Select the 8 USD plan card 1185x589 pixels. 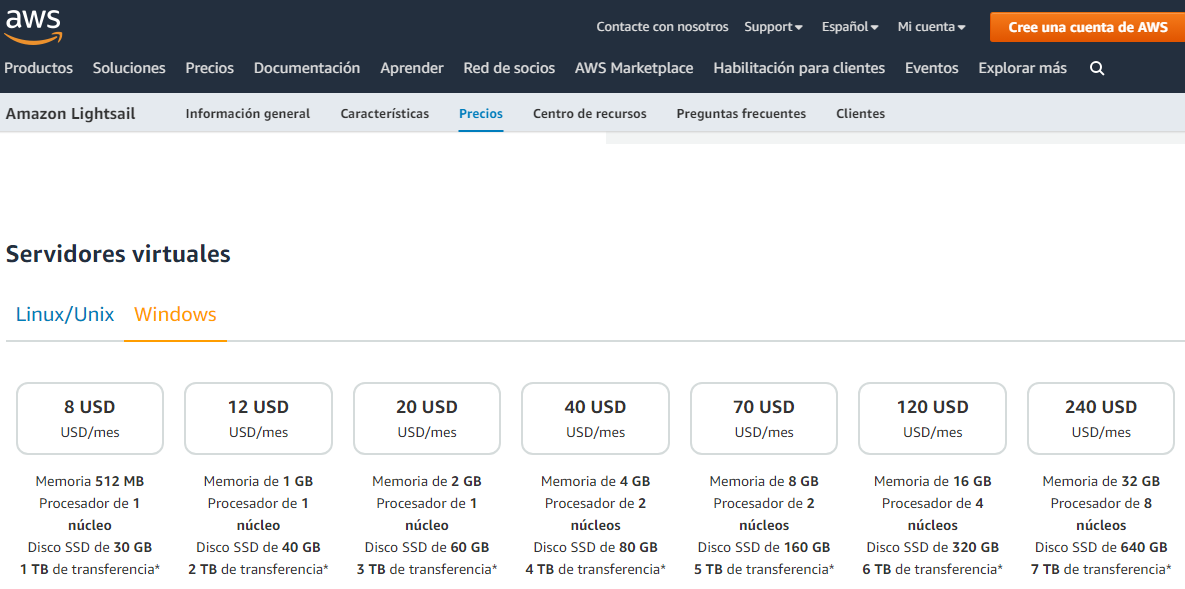(x=90, y=418)
